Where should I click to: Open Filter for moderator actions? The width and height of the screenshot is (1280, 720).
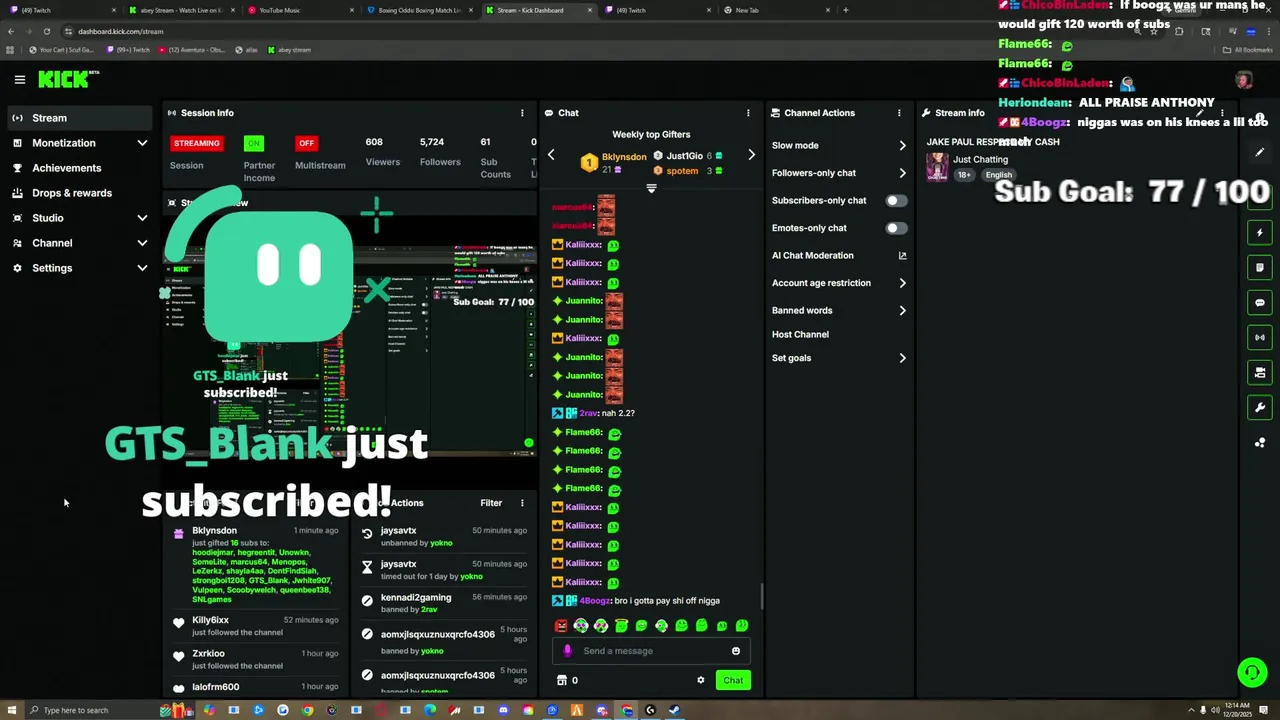(491, 503)
